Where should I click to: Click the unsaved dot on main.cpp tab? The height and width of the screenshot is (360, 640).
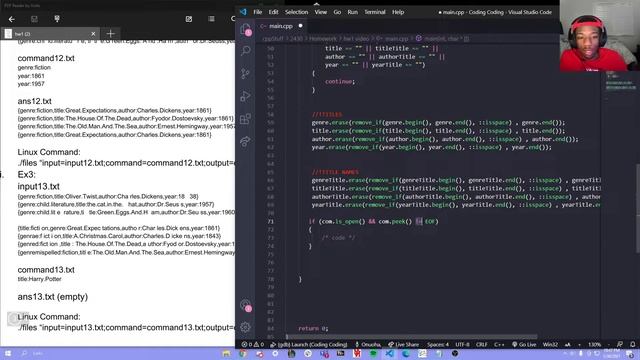coord(300,26)
